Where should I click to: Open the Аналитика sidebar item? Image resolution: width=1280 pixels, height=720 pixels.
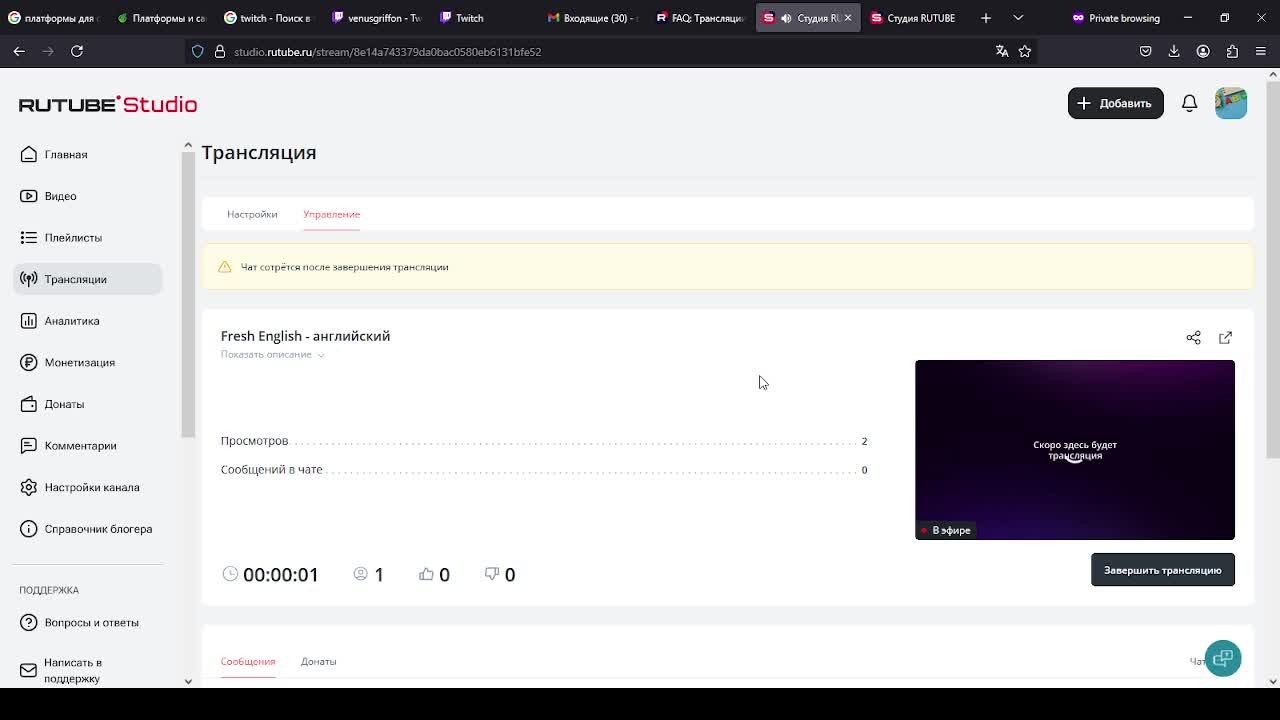coord(88,321)
